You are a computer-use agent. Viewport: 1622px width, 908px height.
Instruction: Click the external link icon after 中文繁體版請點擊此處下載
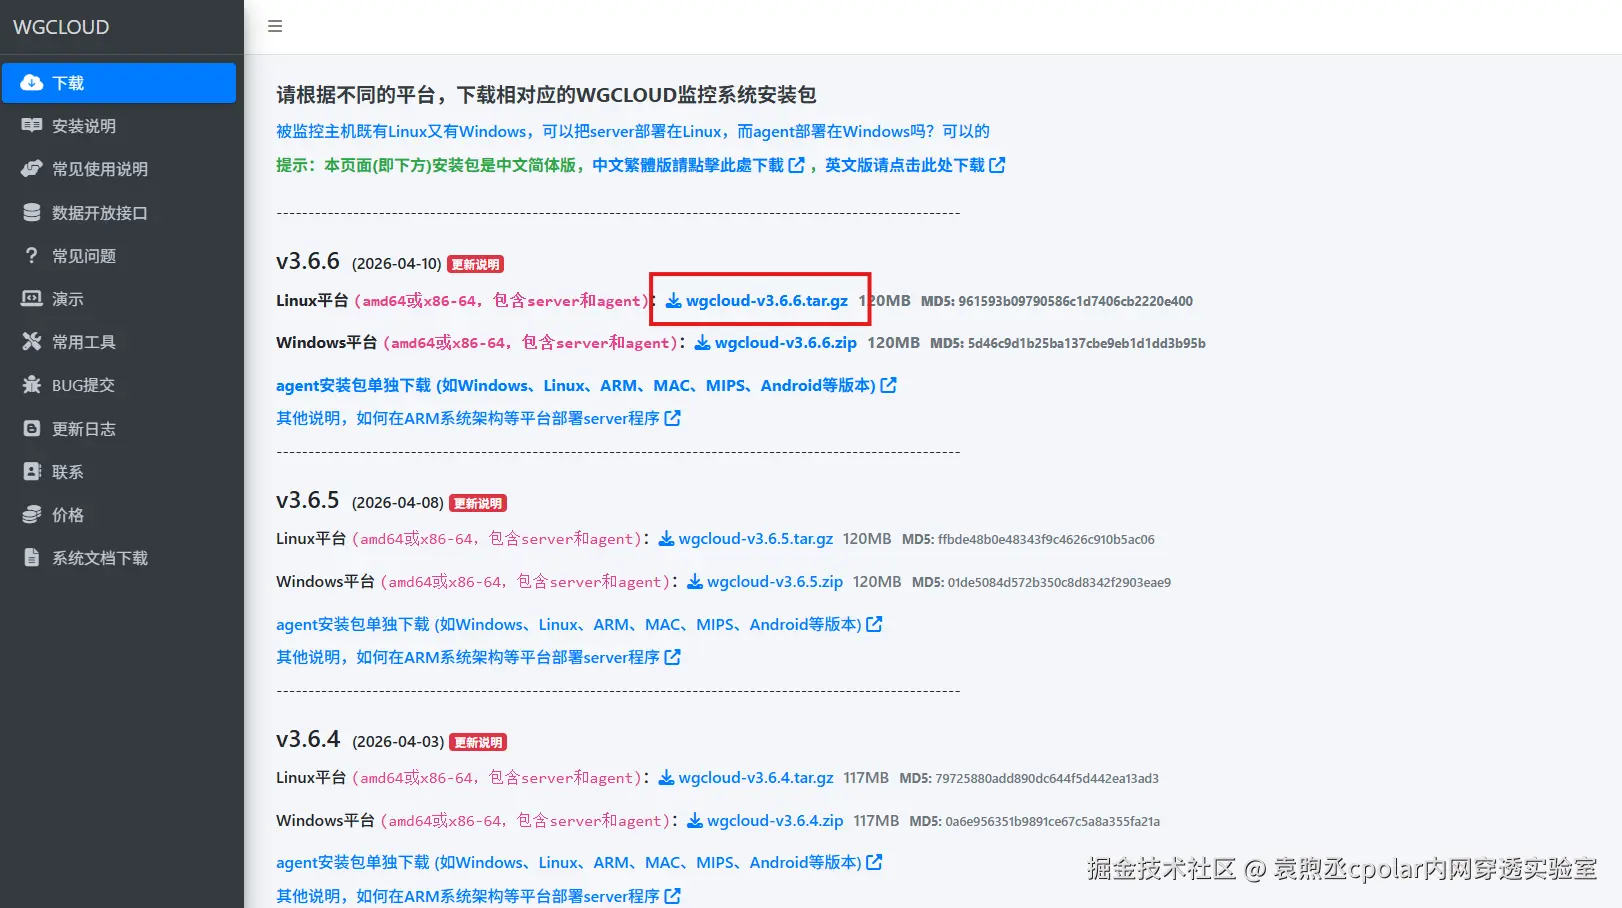click(796, 165)
